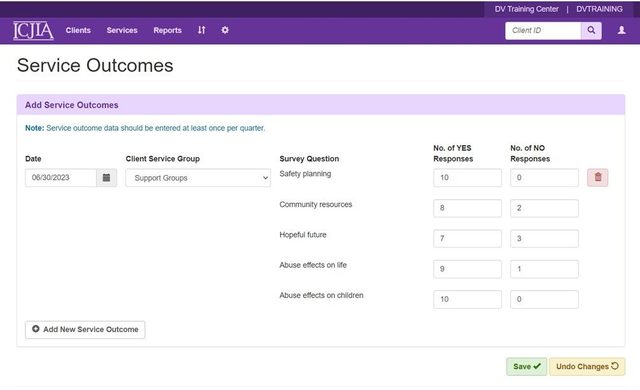
Task: Edit Abuse effects on children NO field
Action: coord(544,299)
